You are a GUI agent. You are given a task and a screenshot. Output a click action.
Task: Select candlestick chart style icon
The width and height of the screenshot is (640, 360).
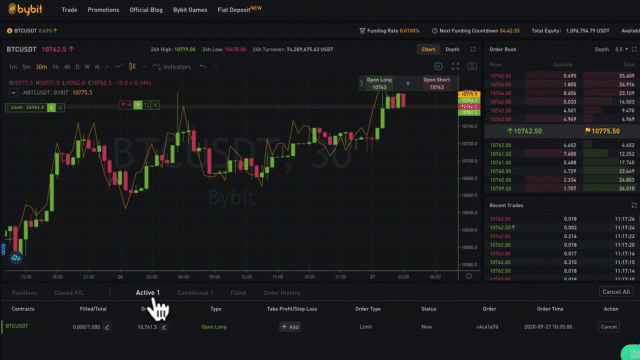pyautogui.click(x=132, y=67)
